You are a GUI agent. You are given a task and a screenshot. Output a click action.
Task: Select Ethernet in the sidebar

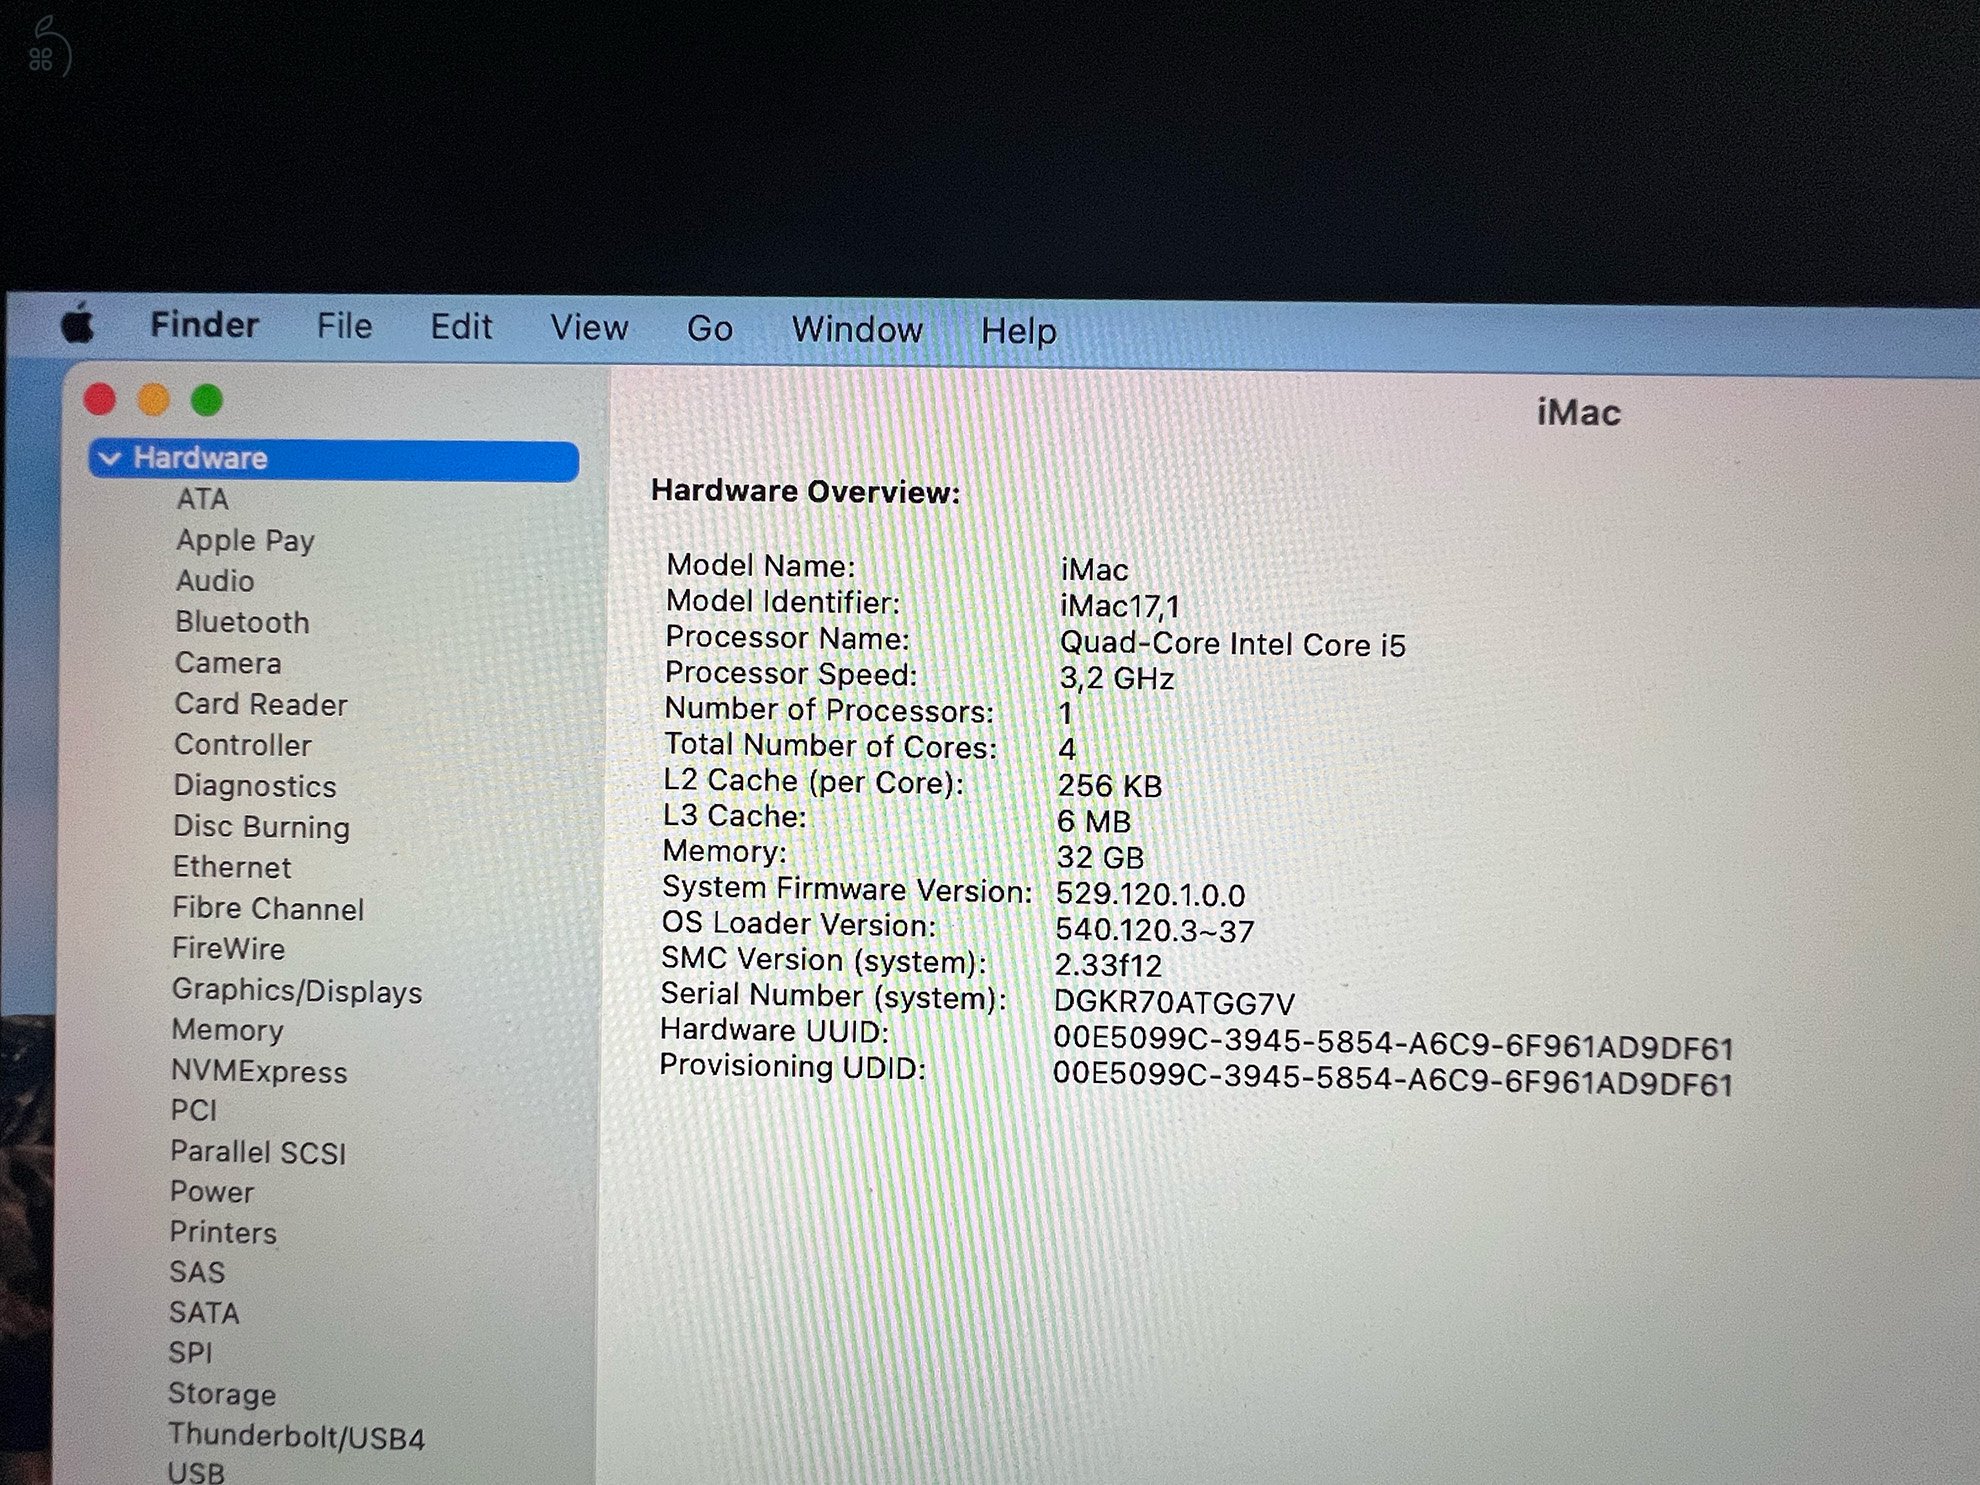[232, 867]
